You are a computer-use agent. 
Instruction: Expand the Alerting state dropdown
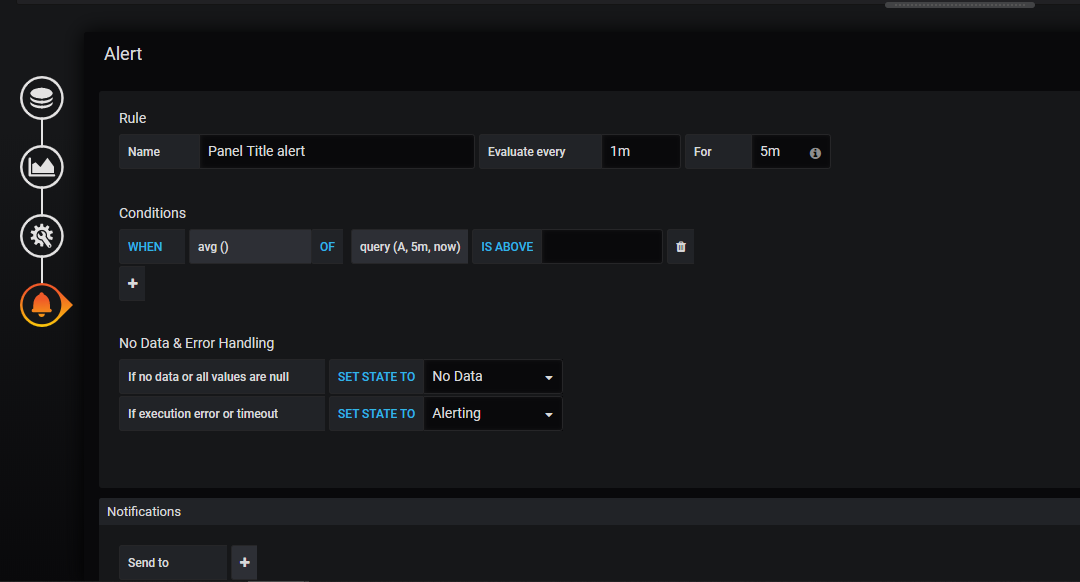492,414
